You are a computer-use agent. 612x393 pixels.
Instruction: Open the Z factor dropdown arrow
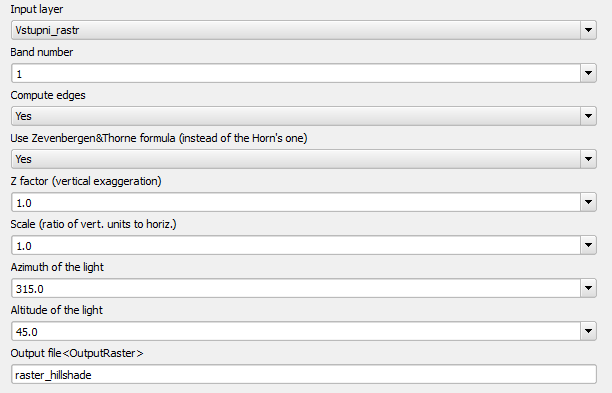588,202
